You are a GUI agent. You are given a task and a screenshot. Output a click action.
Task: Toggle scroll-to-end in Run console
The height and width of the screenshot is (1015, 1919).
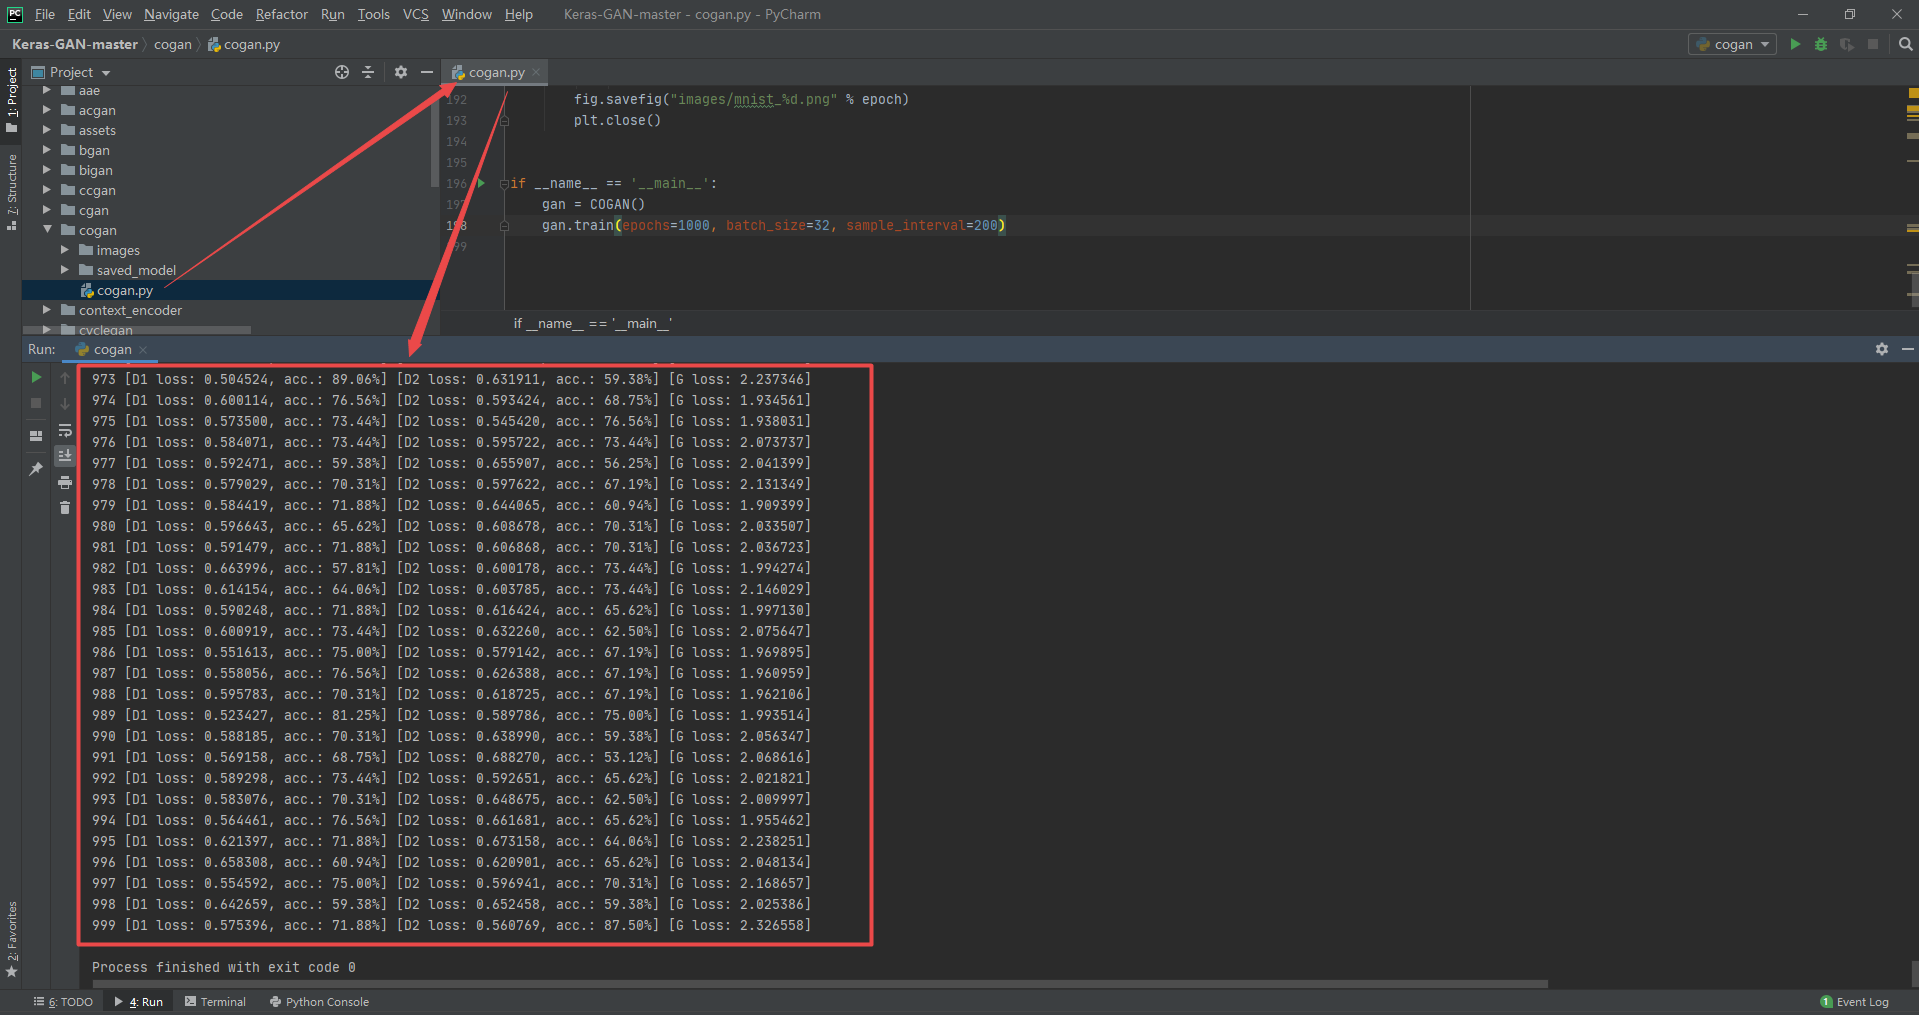65,456
